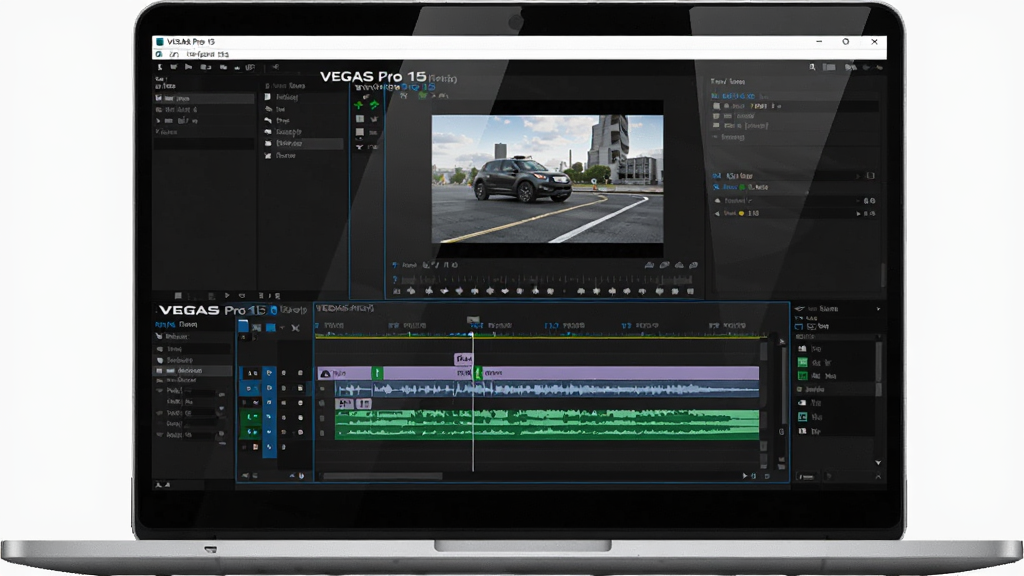This screenshot has width=1024, height=576.
Task: Click the triangle icon on the purple video clip
Action: 325,374
